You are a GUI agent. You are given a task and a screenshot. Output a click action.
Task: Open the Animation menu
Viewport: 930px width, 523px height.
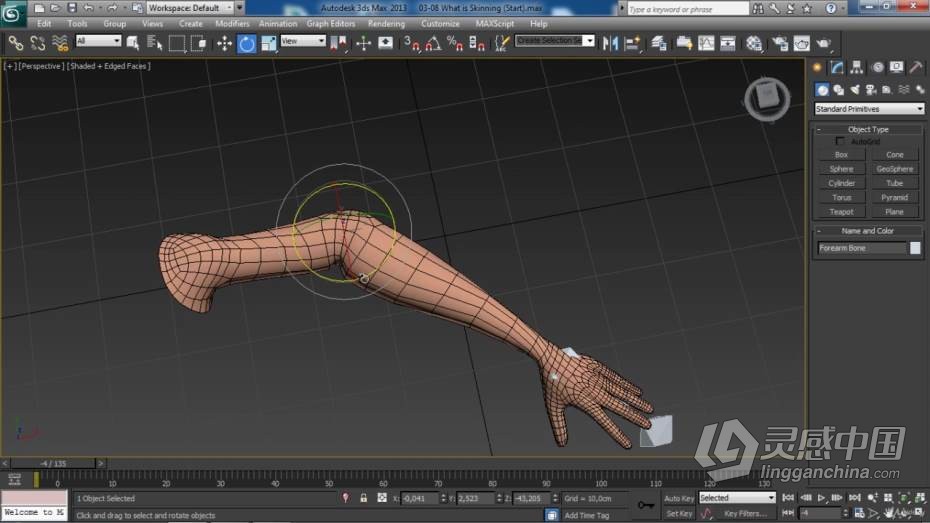point(278,24)
